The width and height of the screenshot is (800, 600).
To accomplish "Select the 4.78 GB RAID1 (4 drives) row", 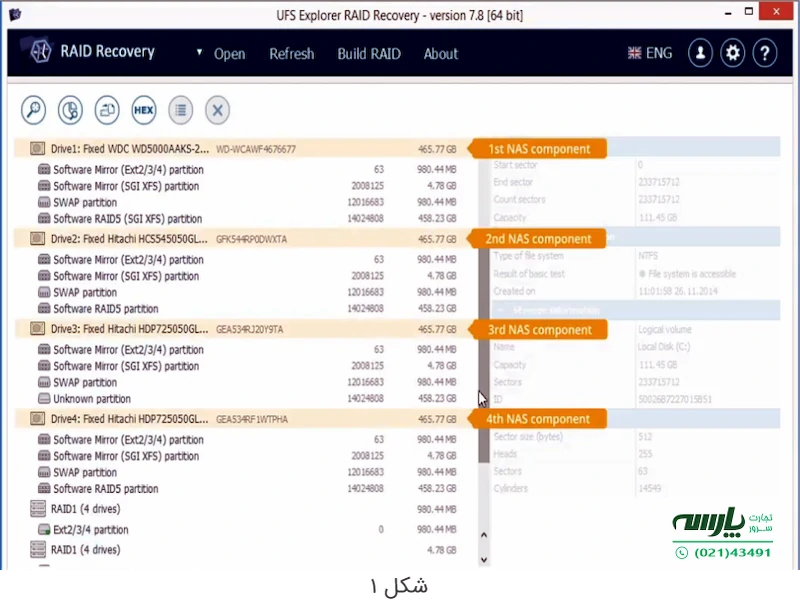I will (x=243, y=549).
